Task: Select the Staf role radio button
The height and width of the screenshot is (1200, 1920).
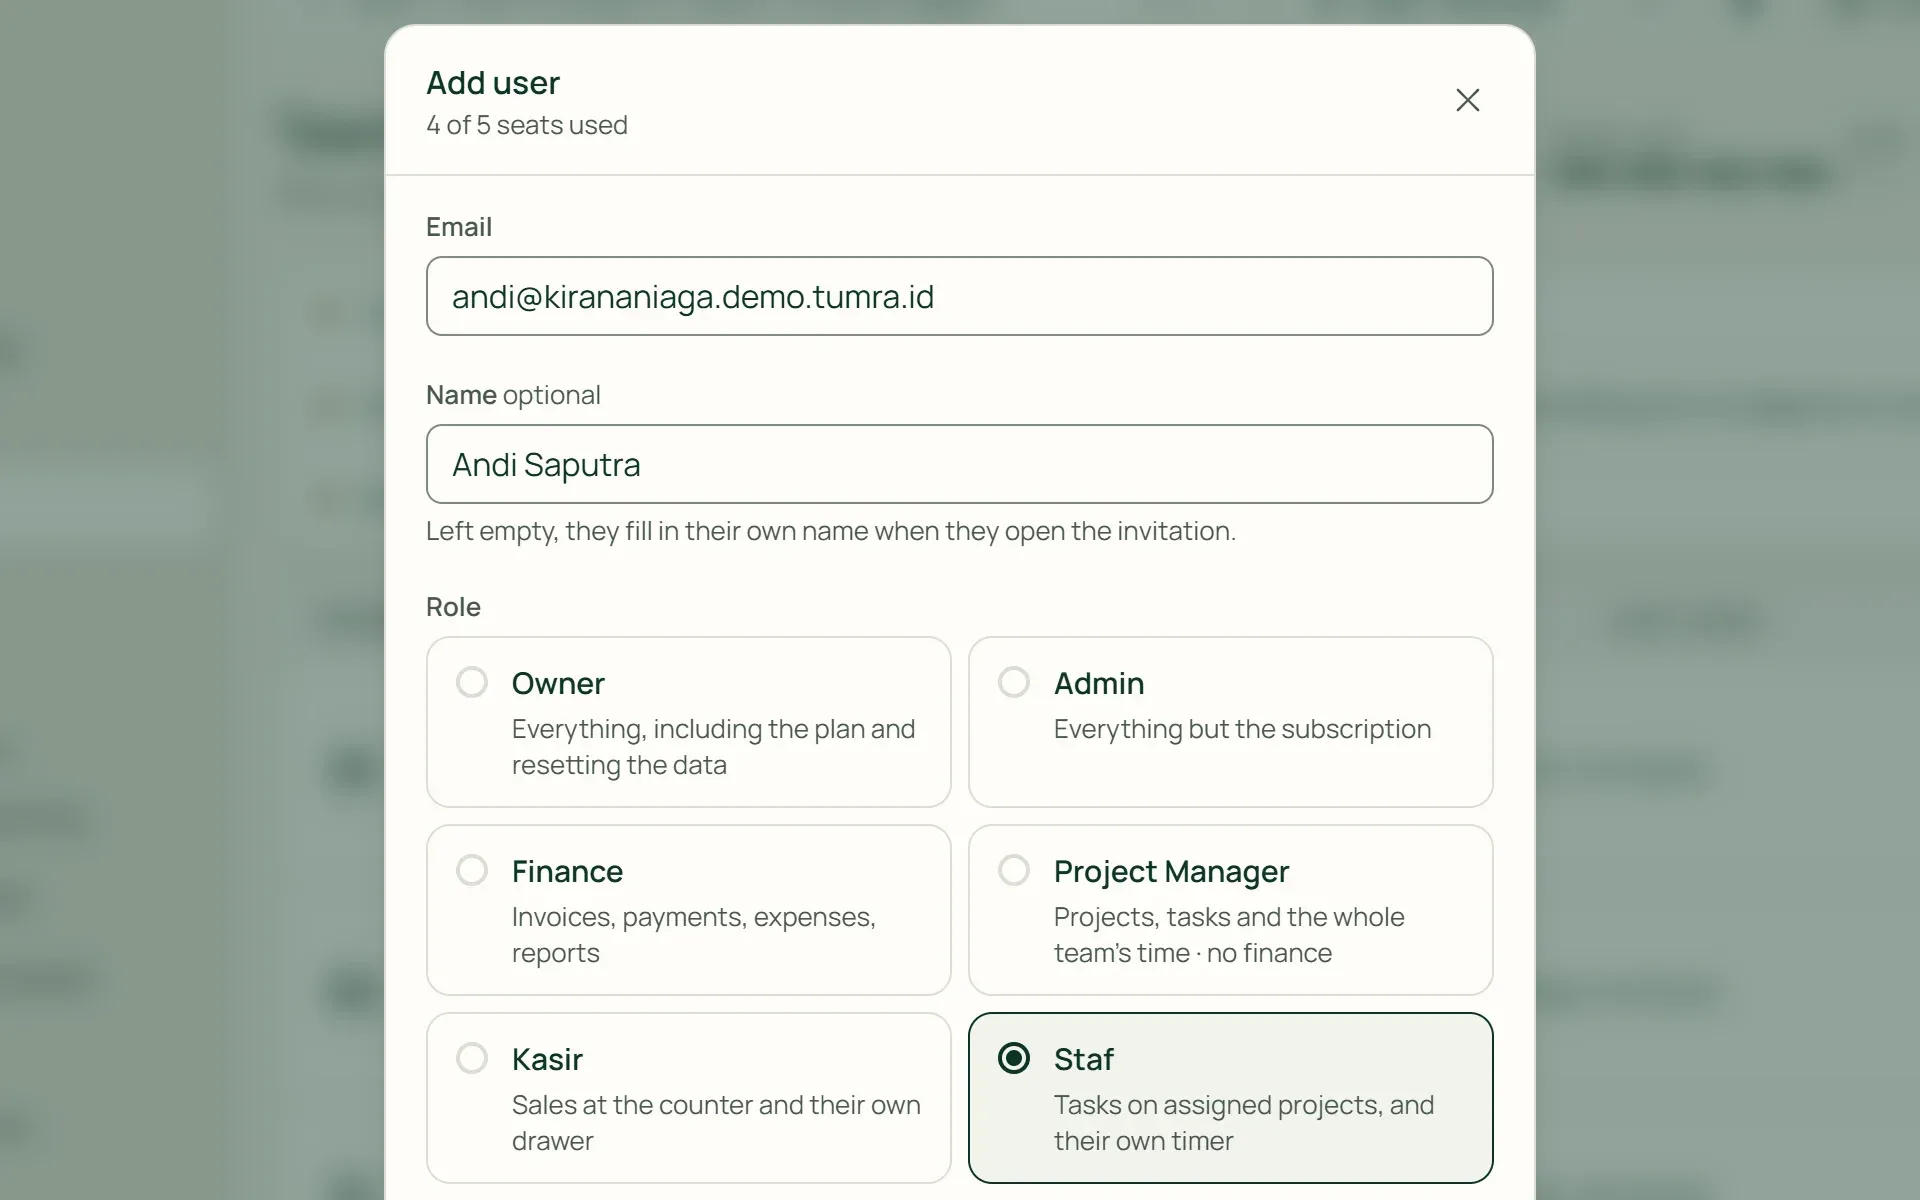Action: pos(1014,1058)
